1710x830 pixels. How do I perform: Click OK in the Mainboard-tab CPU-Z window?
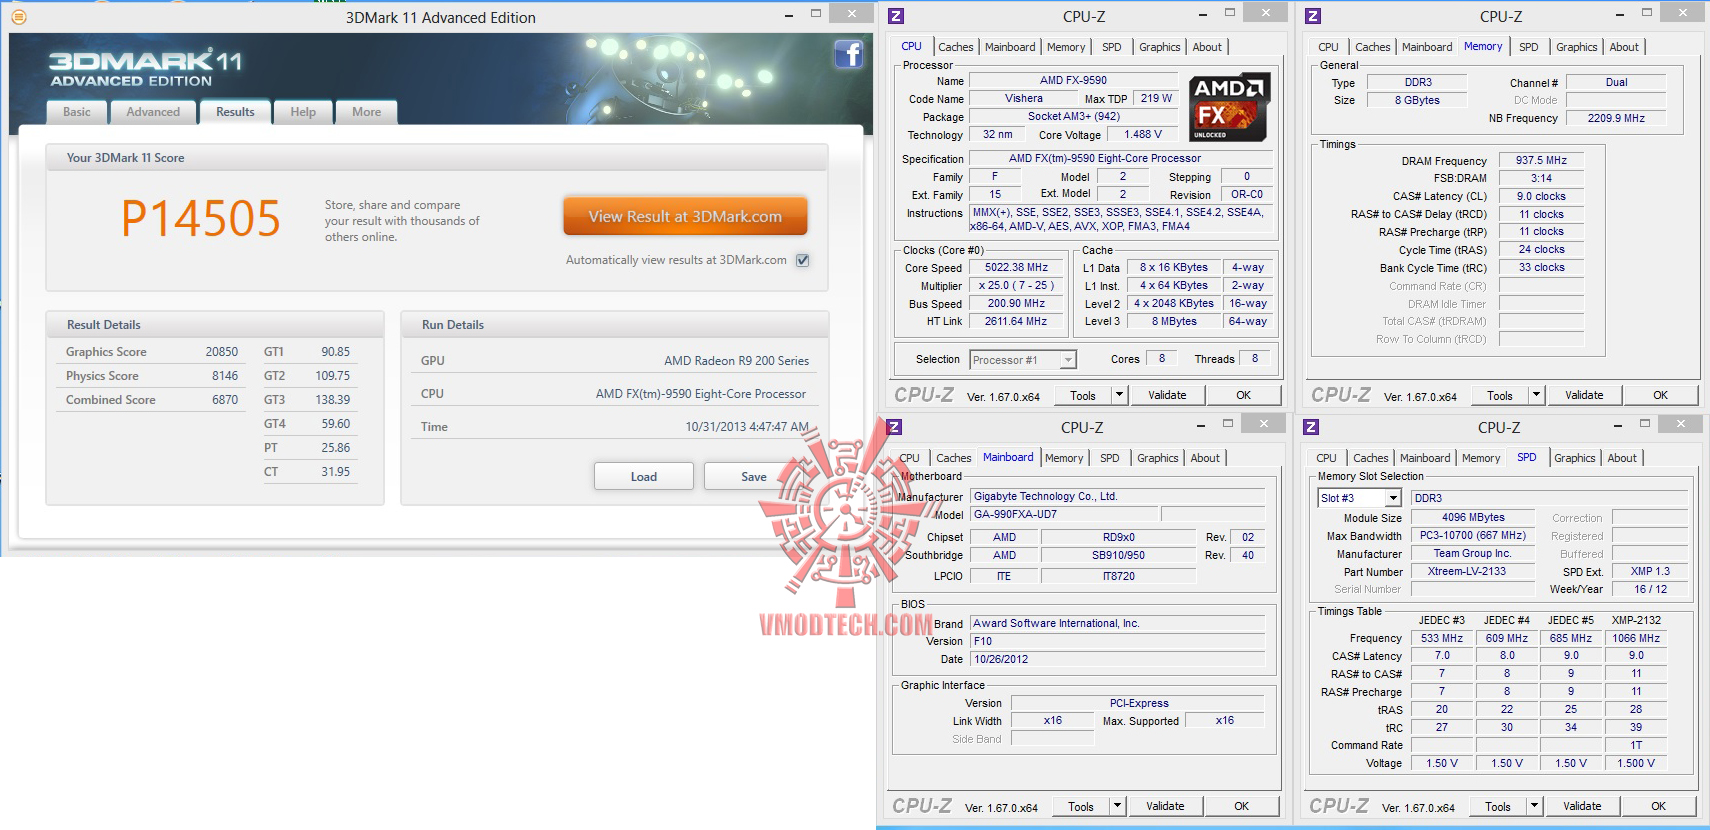(x=1241, y=806)
